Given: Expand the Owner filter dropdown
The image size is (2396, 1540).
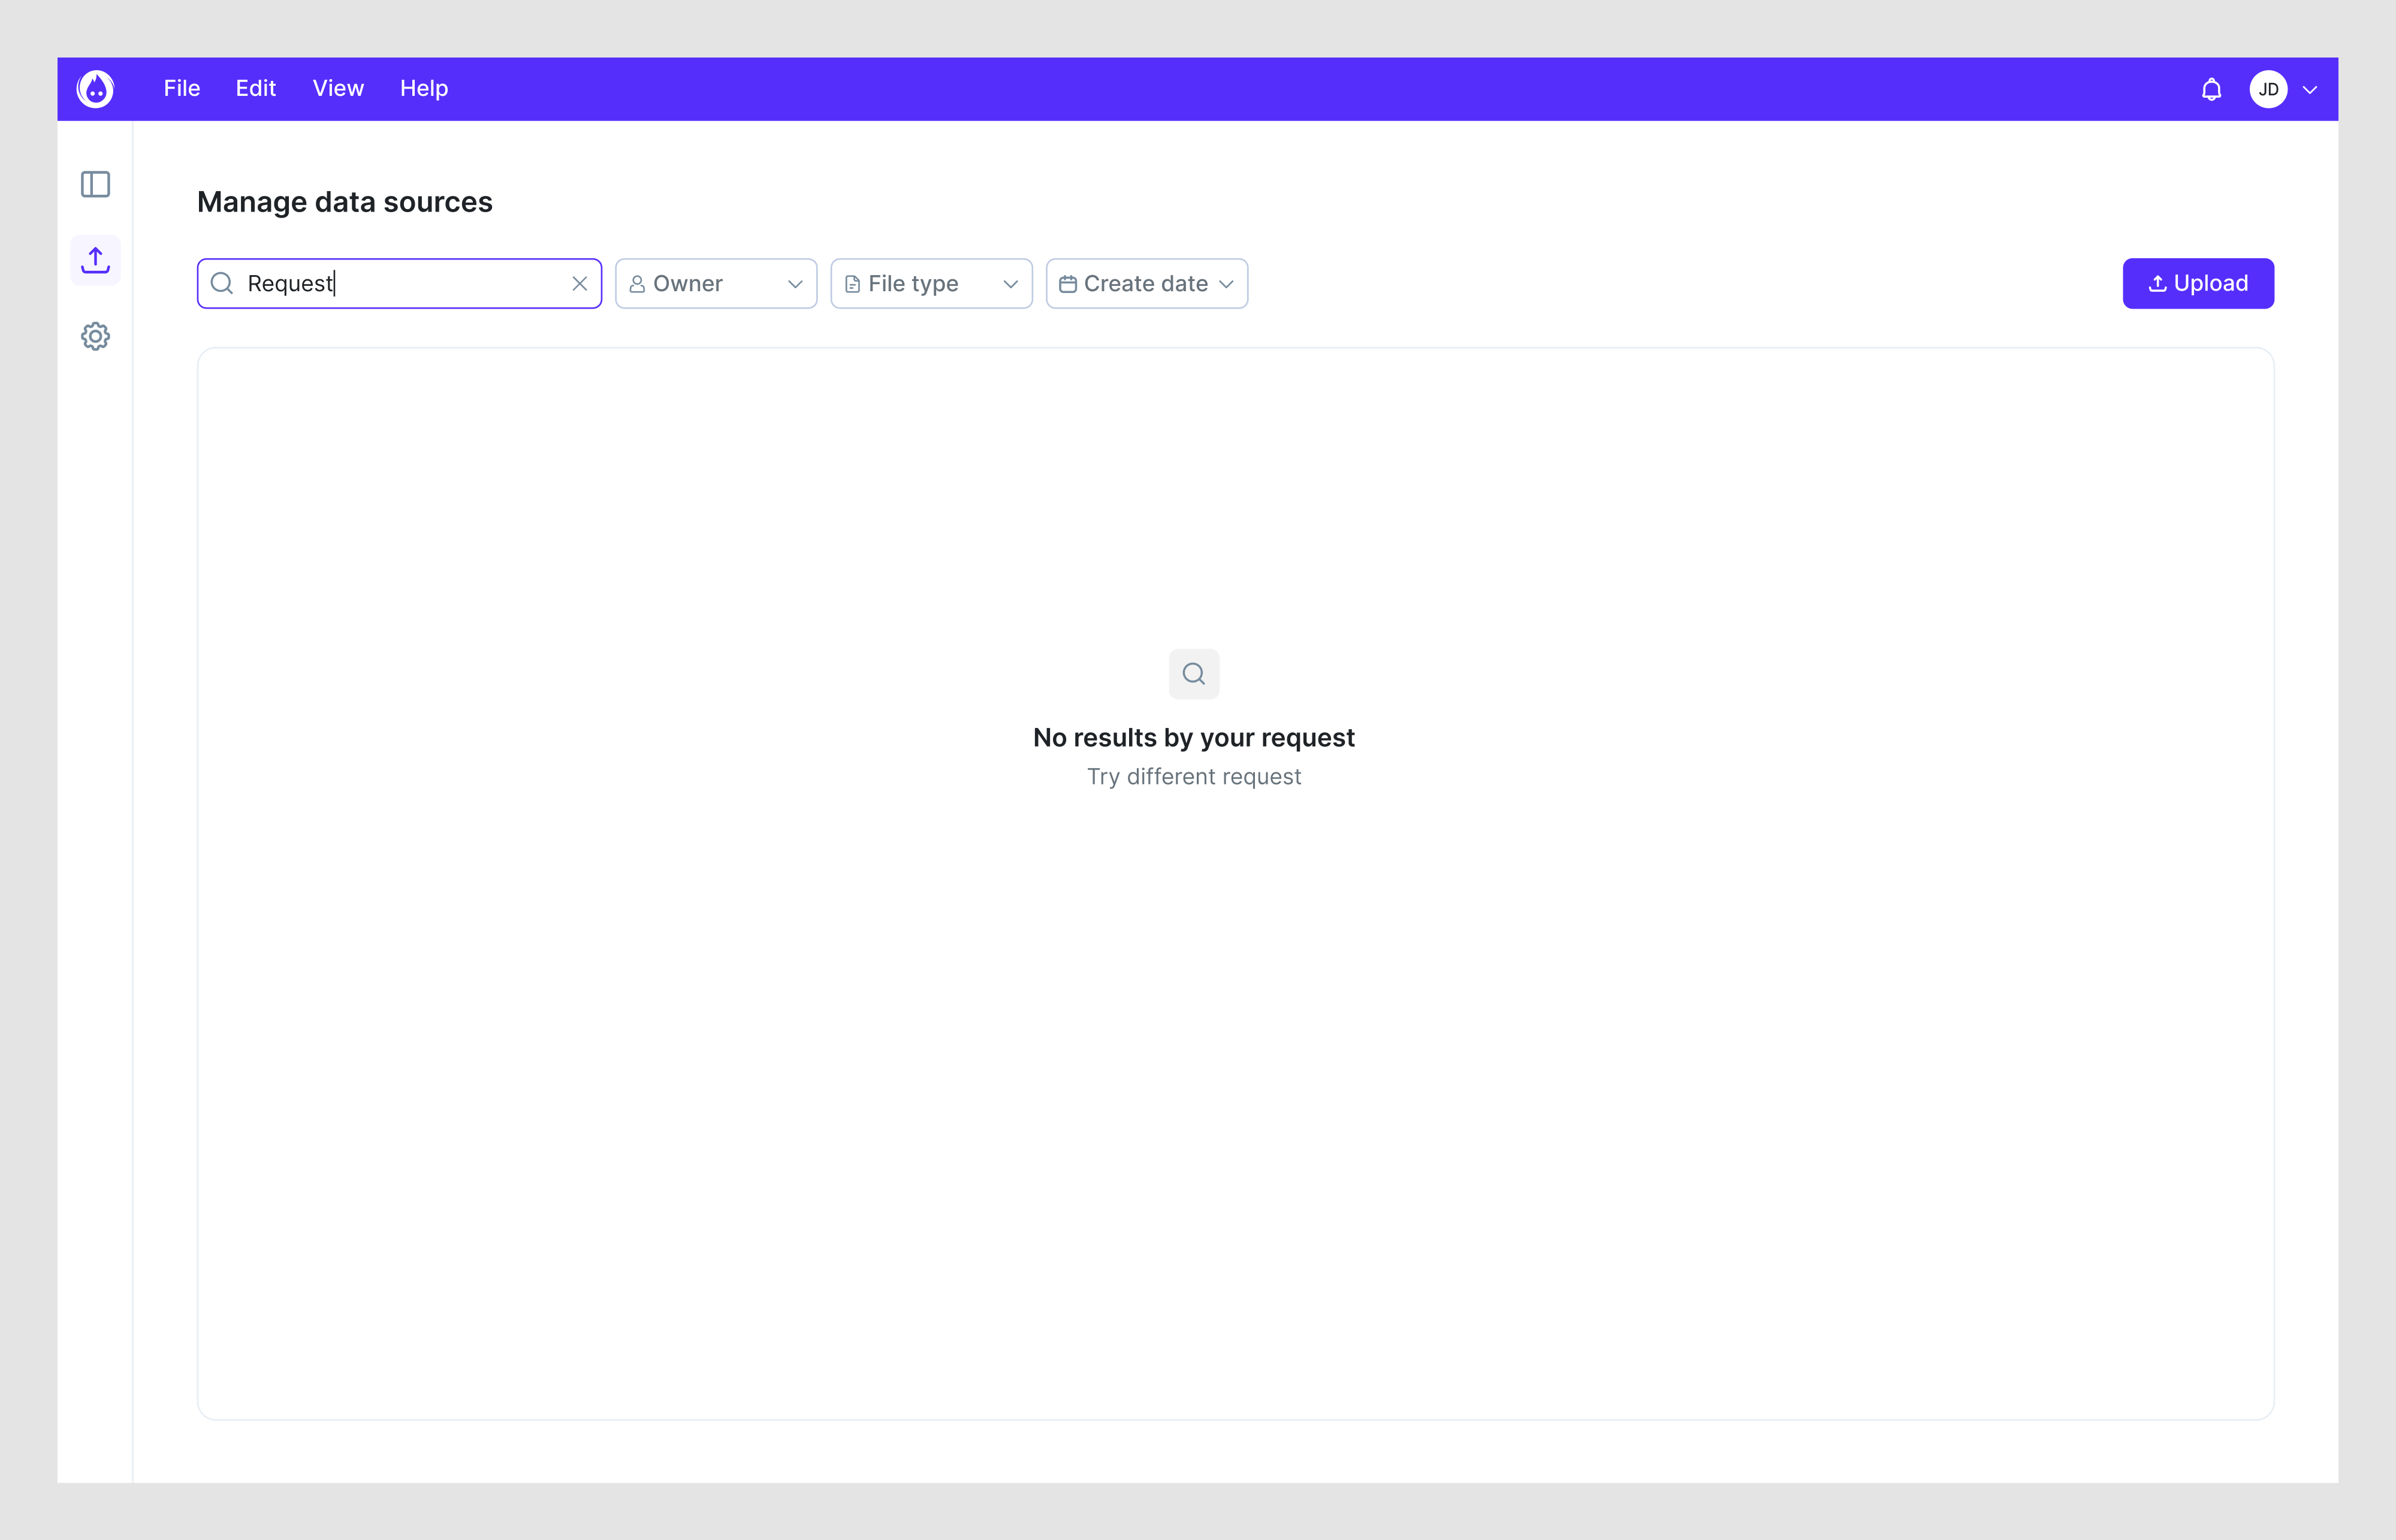Looking at the screenshot, I should [716, 284].
